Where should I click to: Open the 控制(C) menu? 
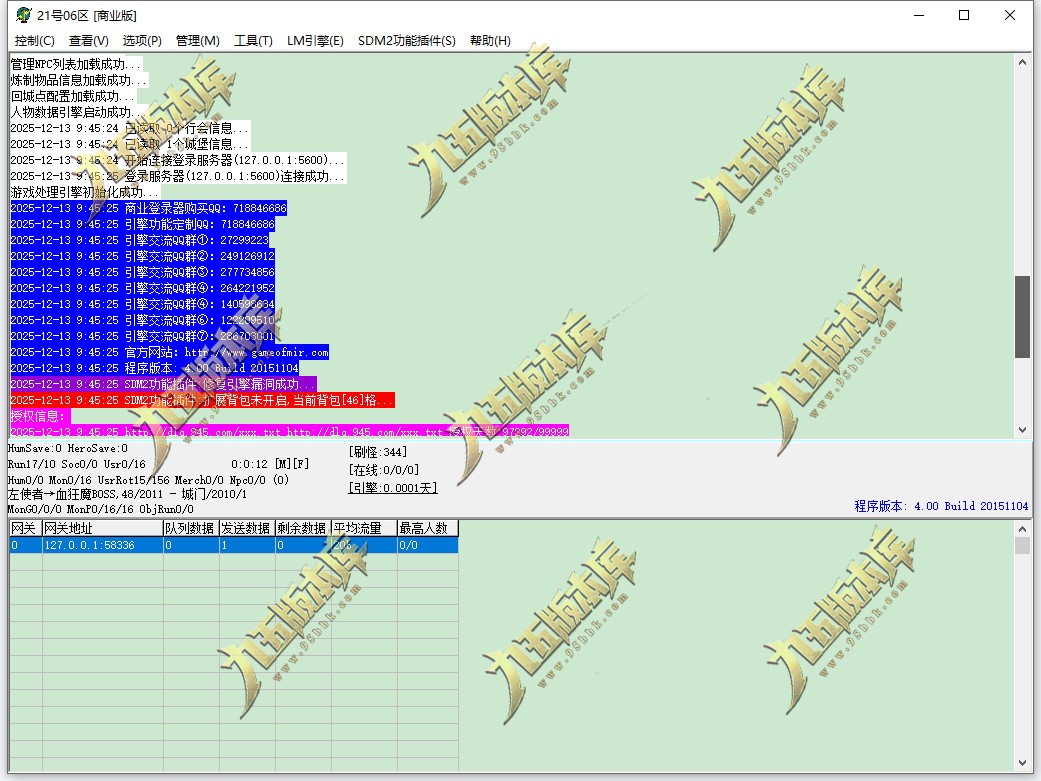click(35, 41)
